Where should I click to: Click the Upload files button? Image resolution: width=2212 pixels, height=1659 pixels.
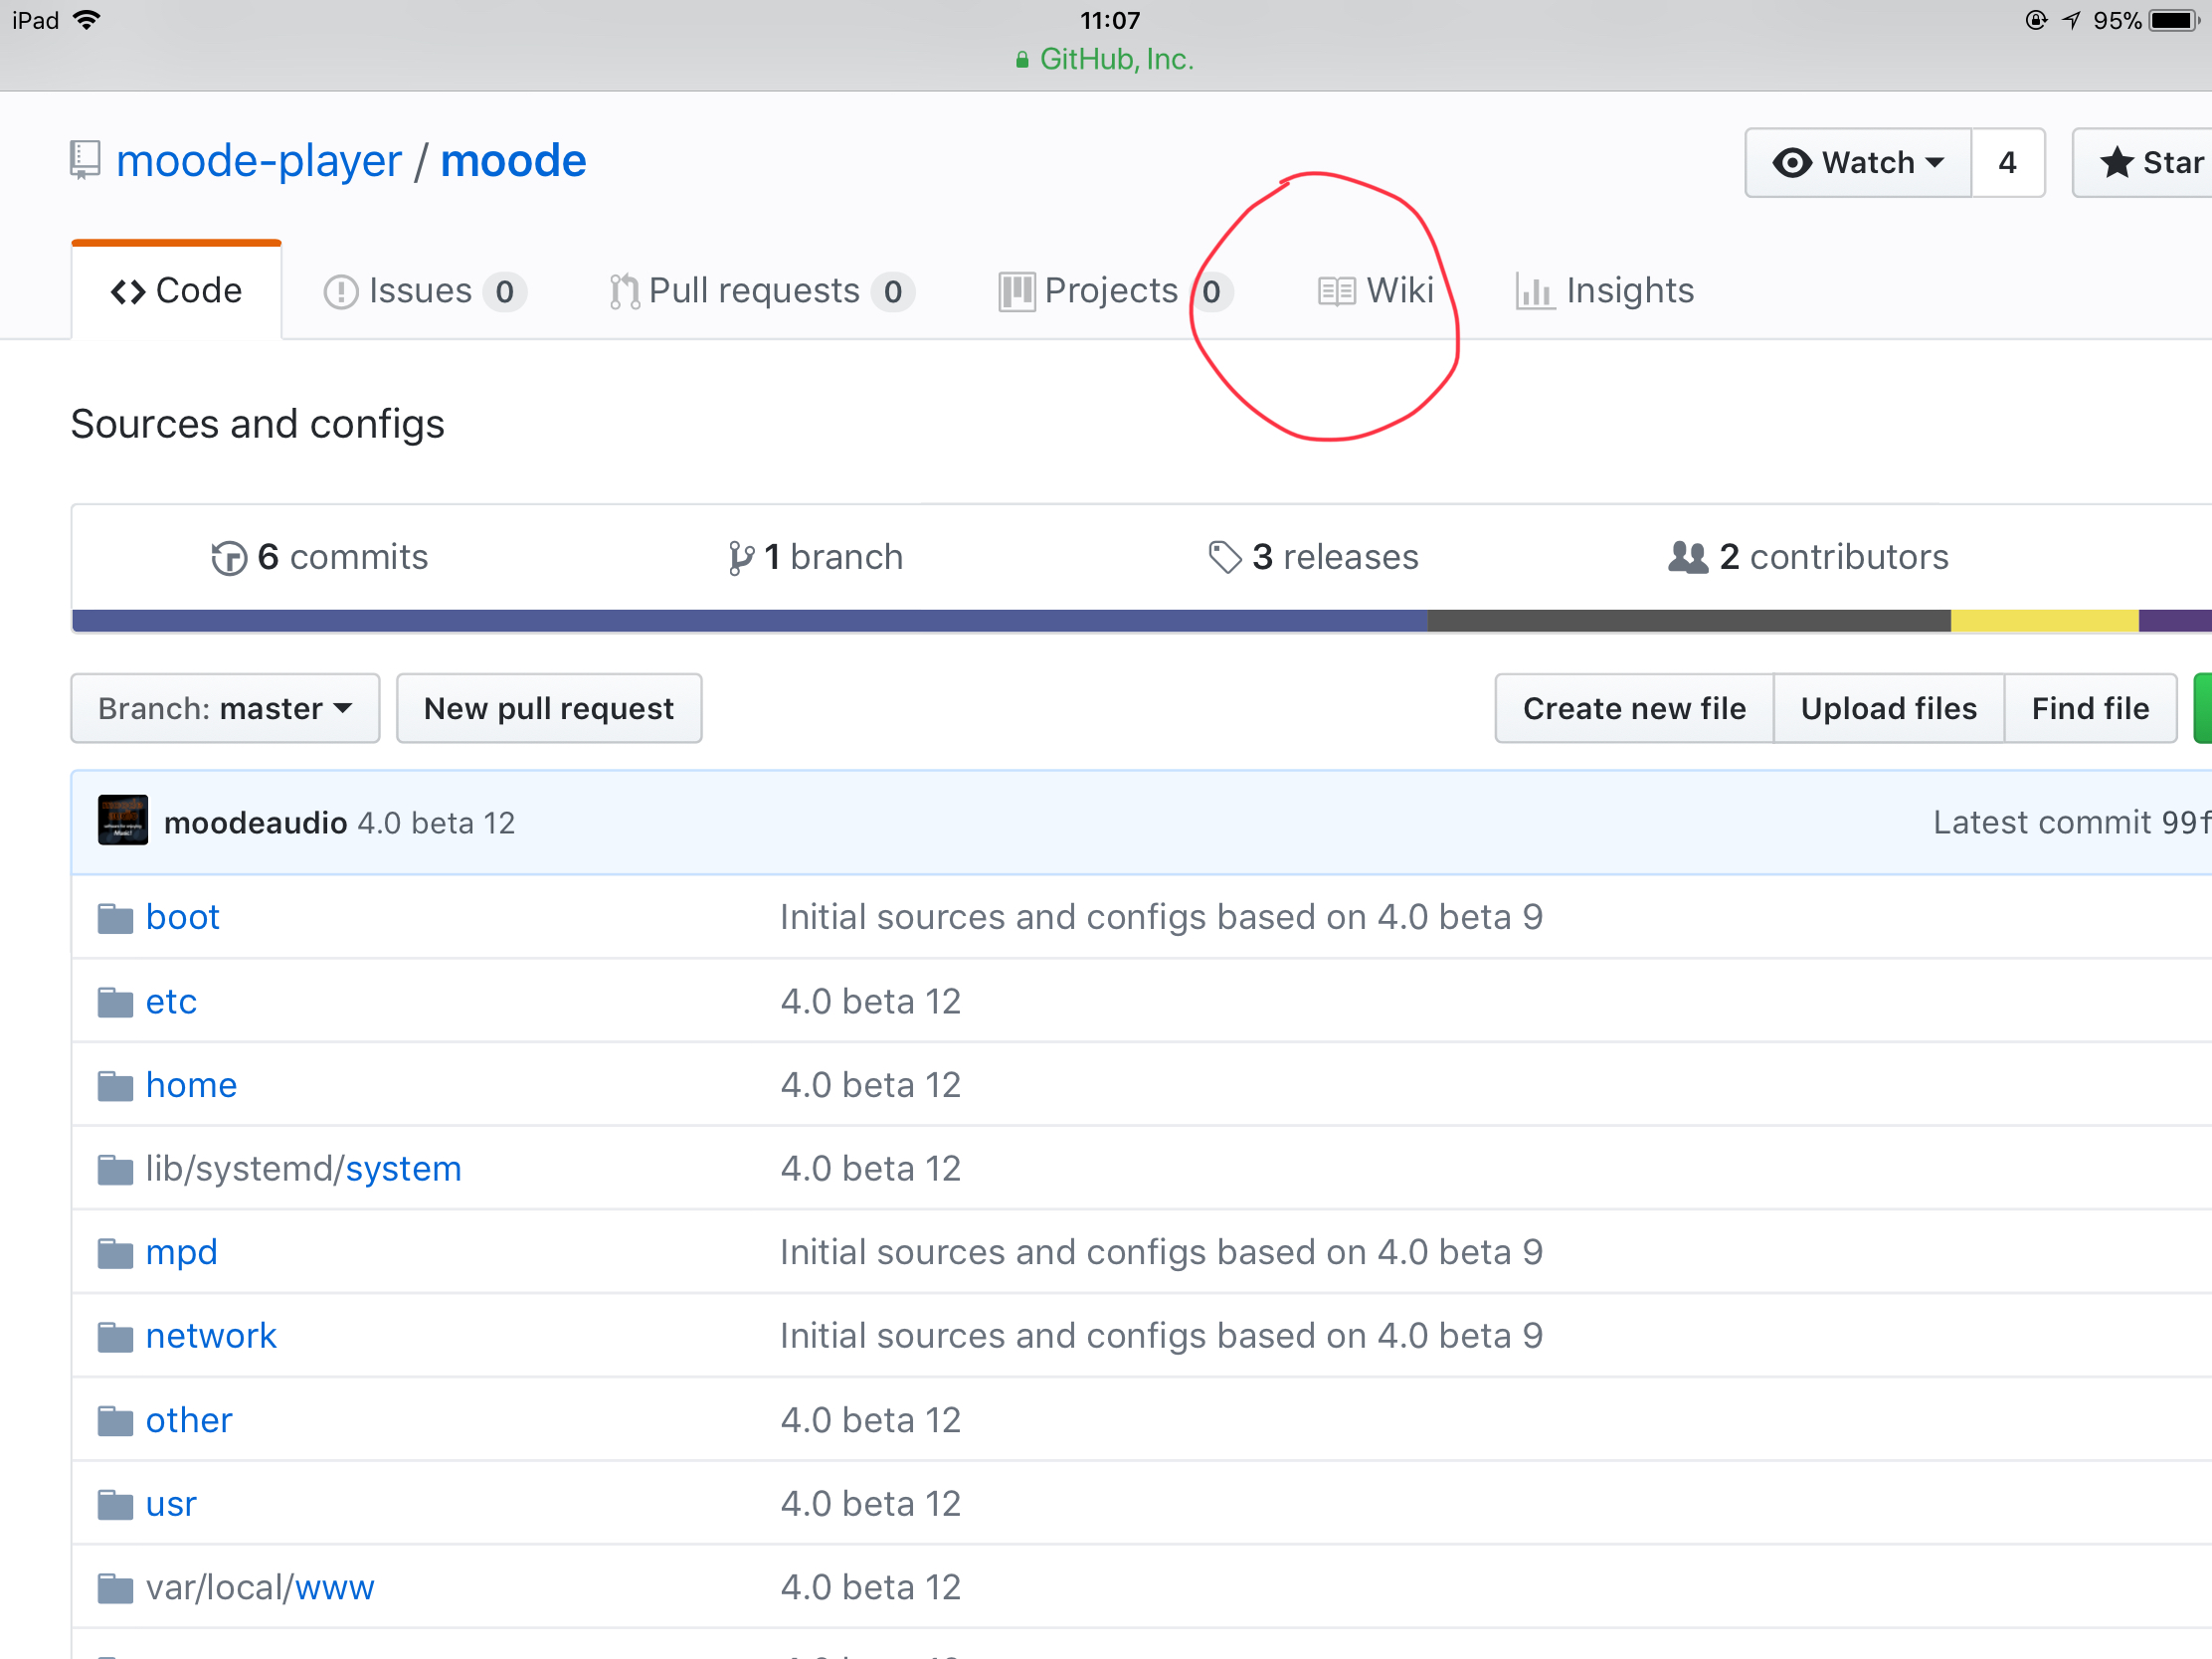(x=1889, y=709)
